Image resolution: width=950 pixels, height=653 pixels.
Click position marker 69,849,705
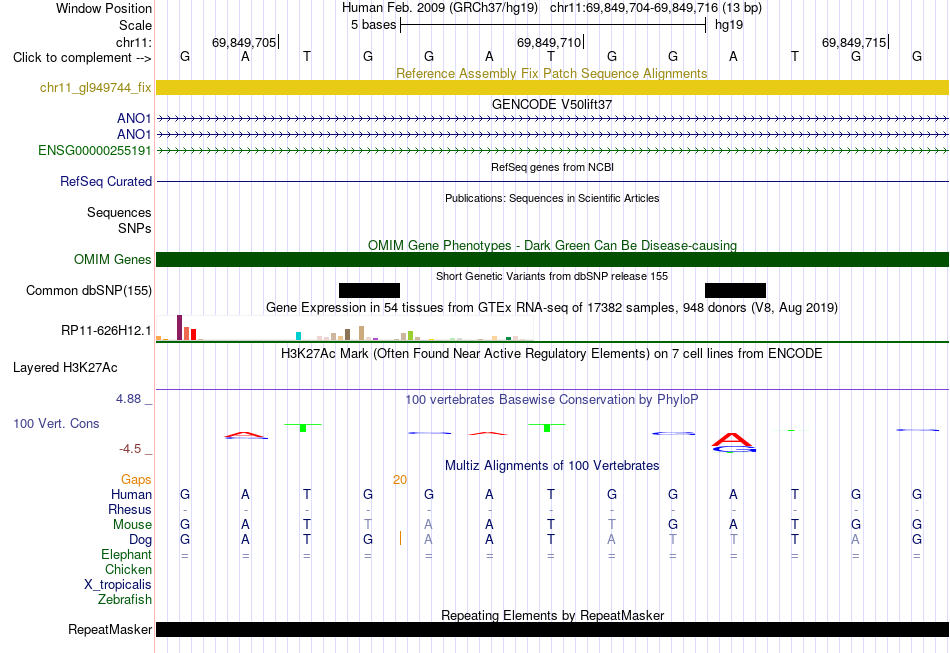244,42
